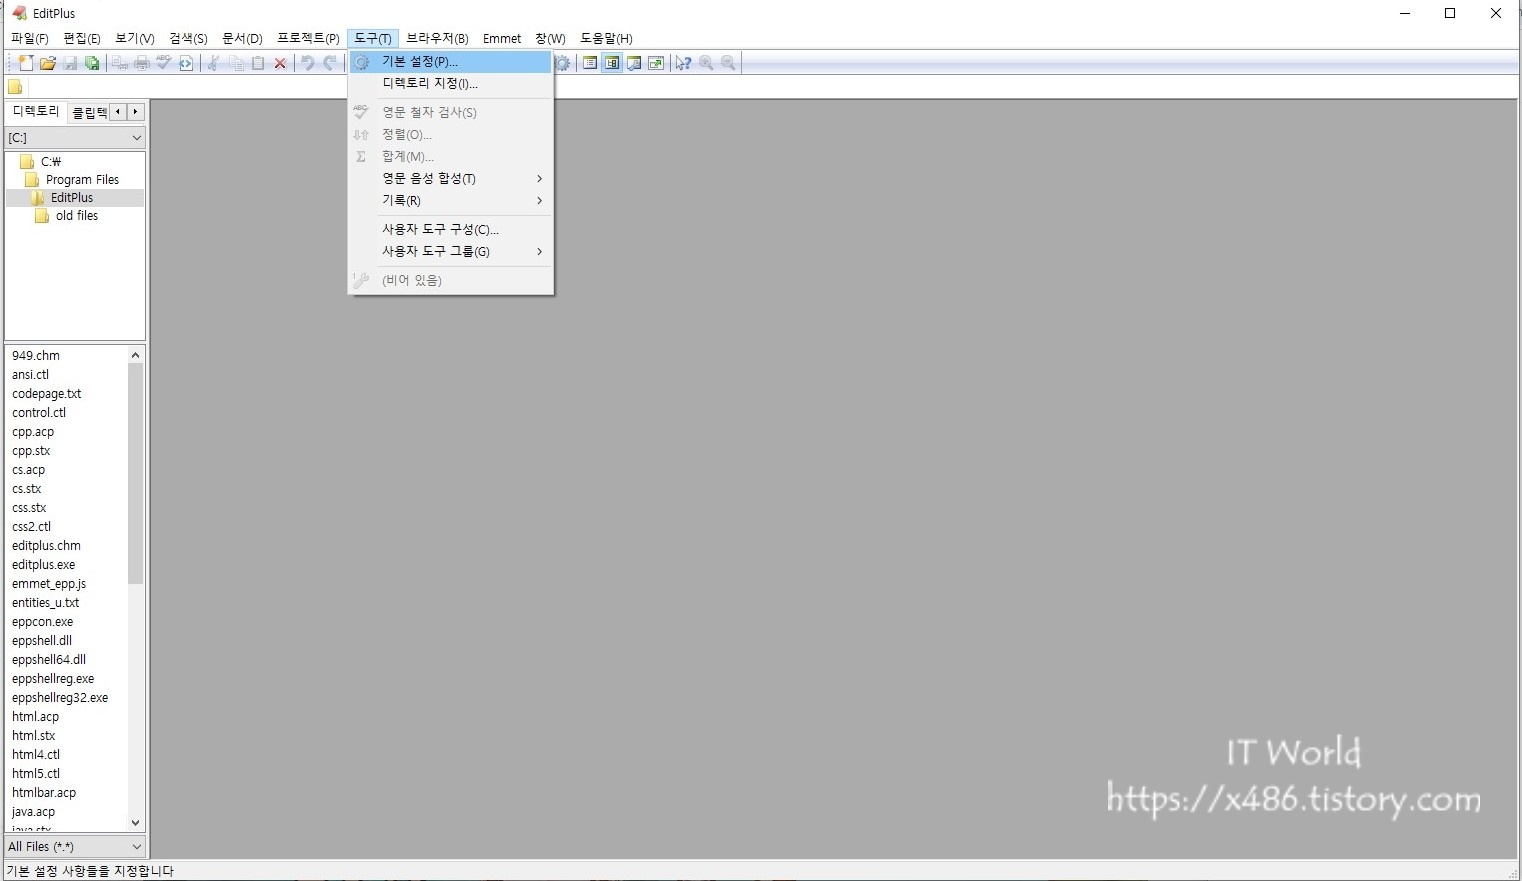Choose 디렉토리 지정(I)... menu entry

pos(450,84)
